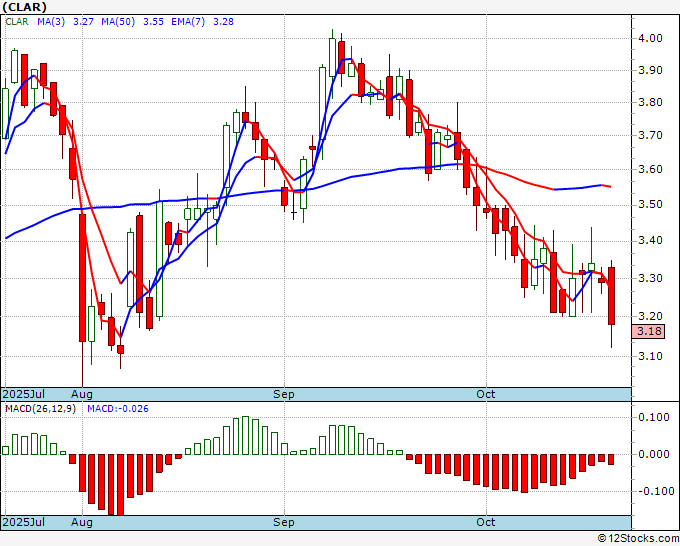The height and width of the screenshot is (546, 680).
Task: Click the Sep marker on price timeline
Action: pos(284,394)
